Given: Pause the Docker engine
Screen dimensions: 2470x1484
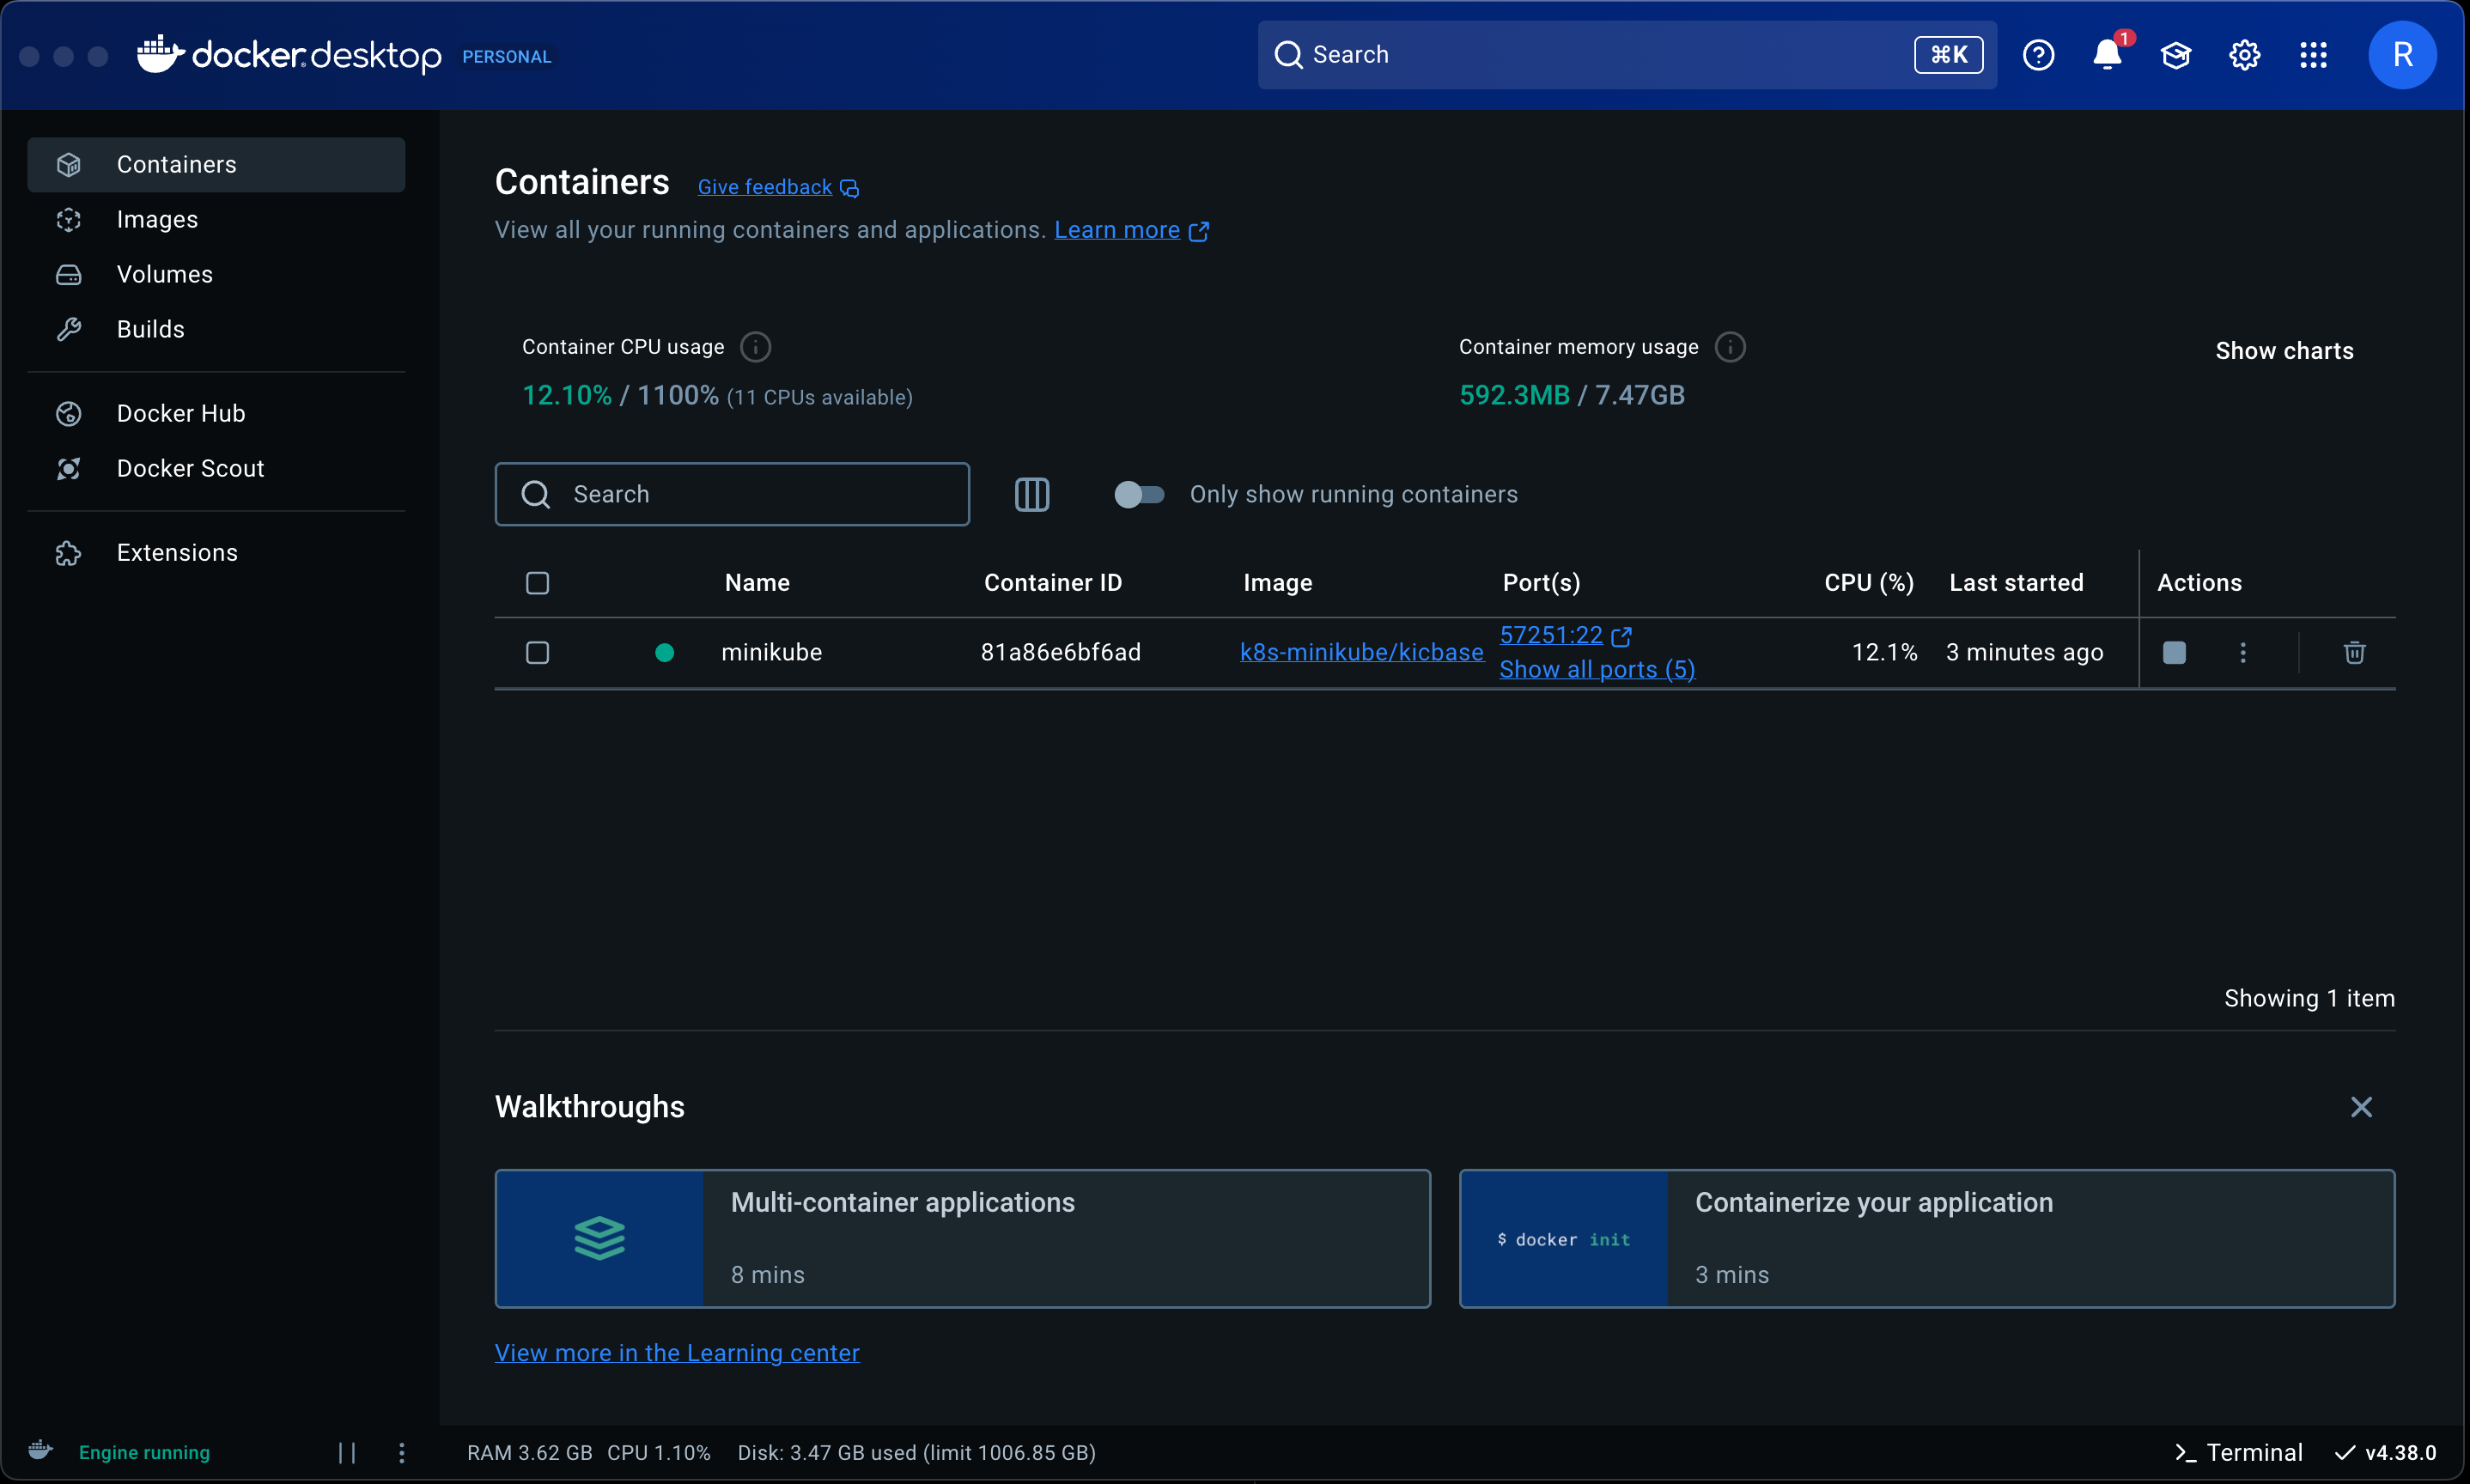Looking at the screenshot, I should point(347,1453).
